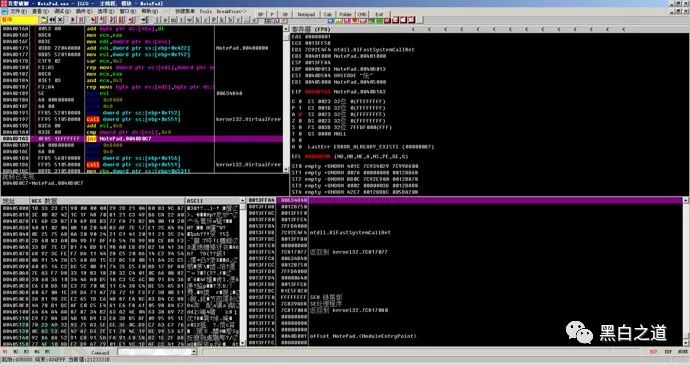Click the BP button
This screenshot has height=365, width=690.
point(261,15)
